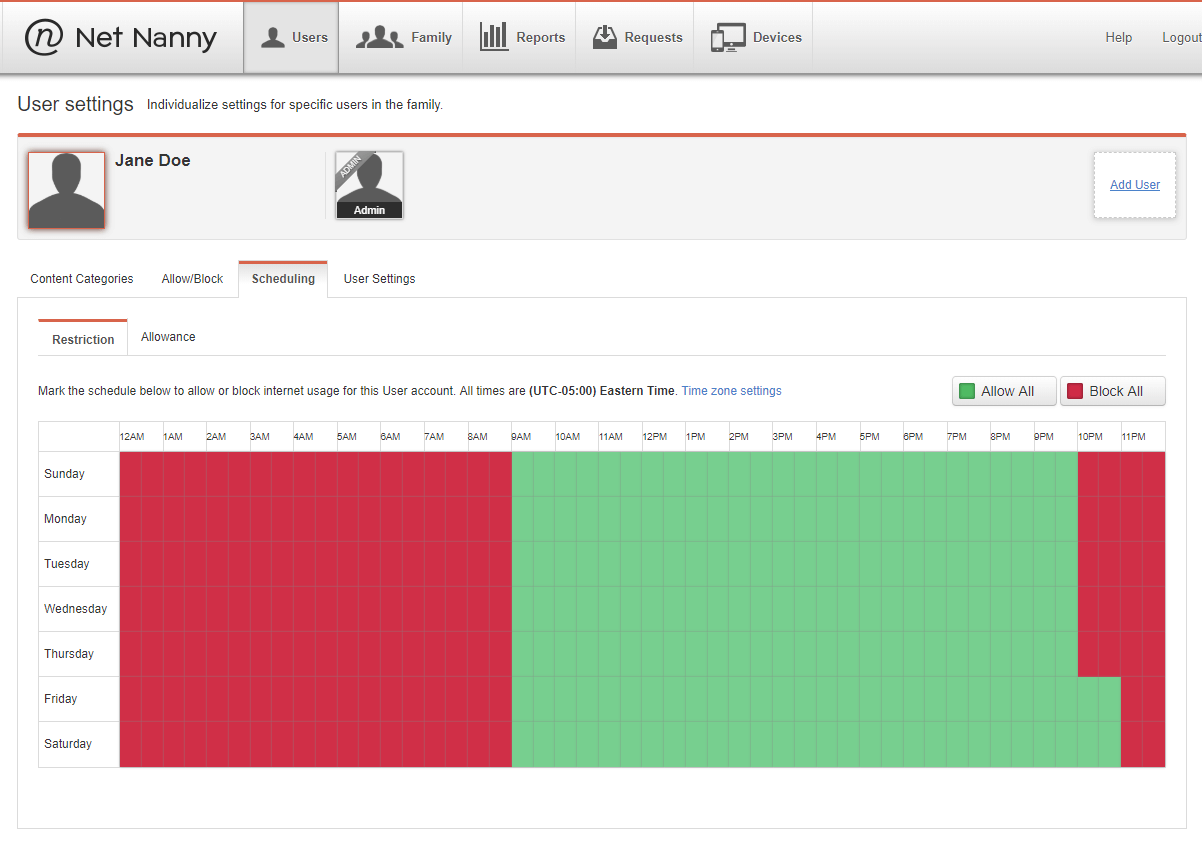Toggle Monday 9AM first time block

click(522, 519)
